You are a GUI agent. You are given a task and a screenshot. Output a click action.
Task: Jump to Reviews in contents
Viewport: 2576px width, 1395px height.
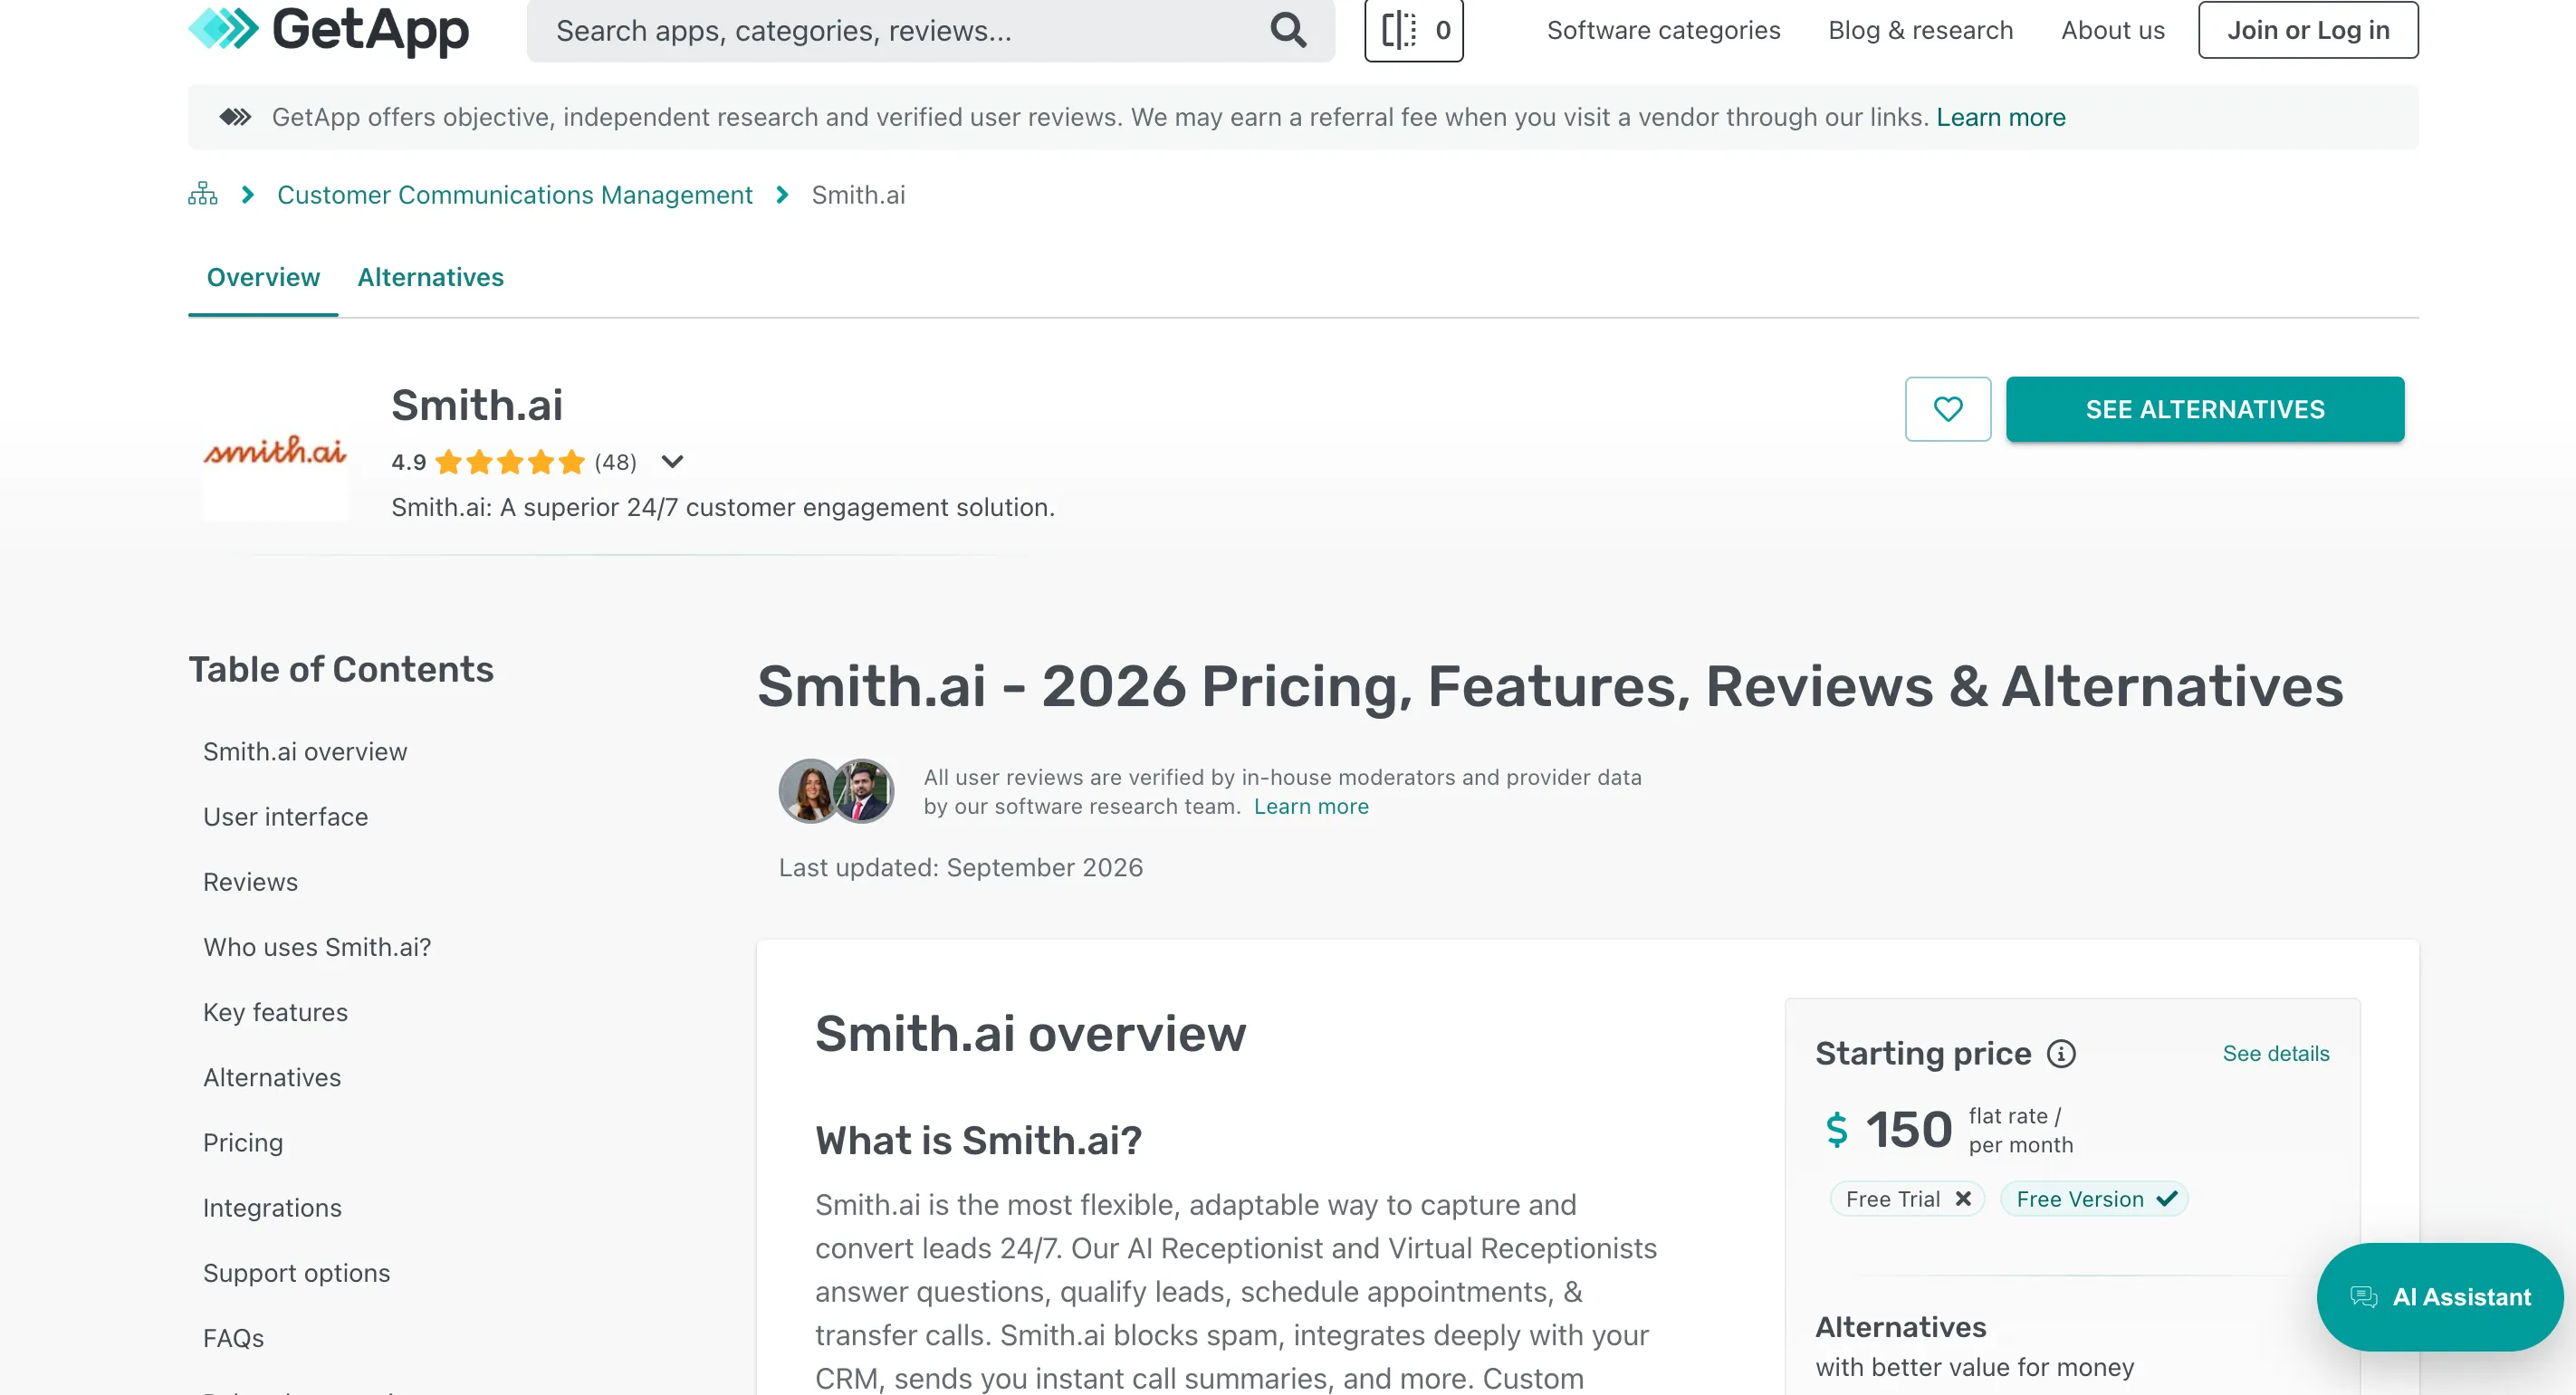point(250,881)
